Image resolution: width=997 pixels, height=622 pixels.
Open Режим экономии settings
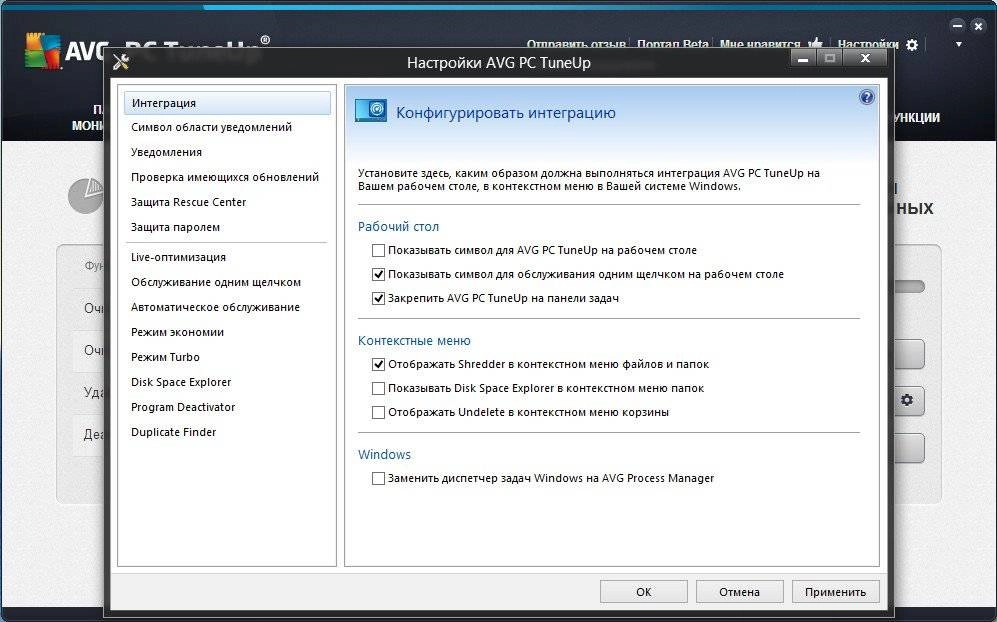177,332
